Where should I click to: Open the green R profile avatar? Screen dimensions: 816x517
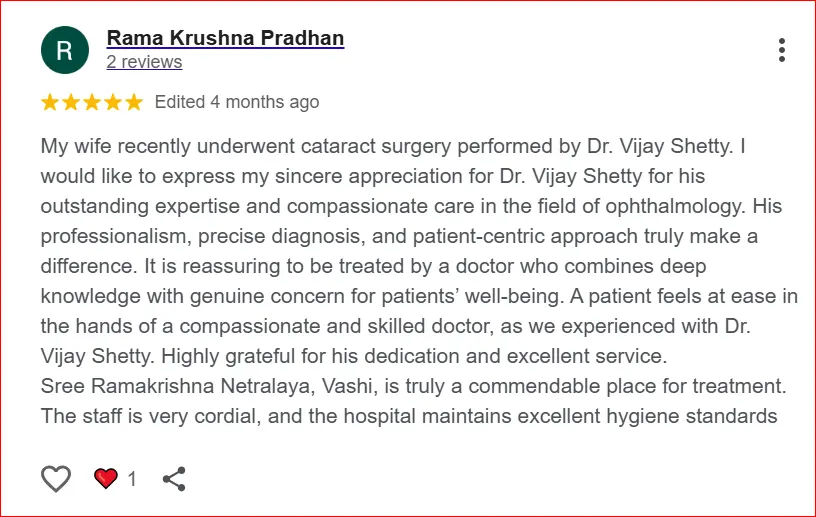[65, 50]
